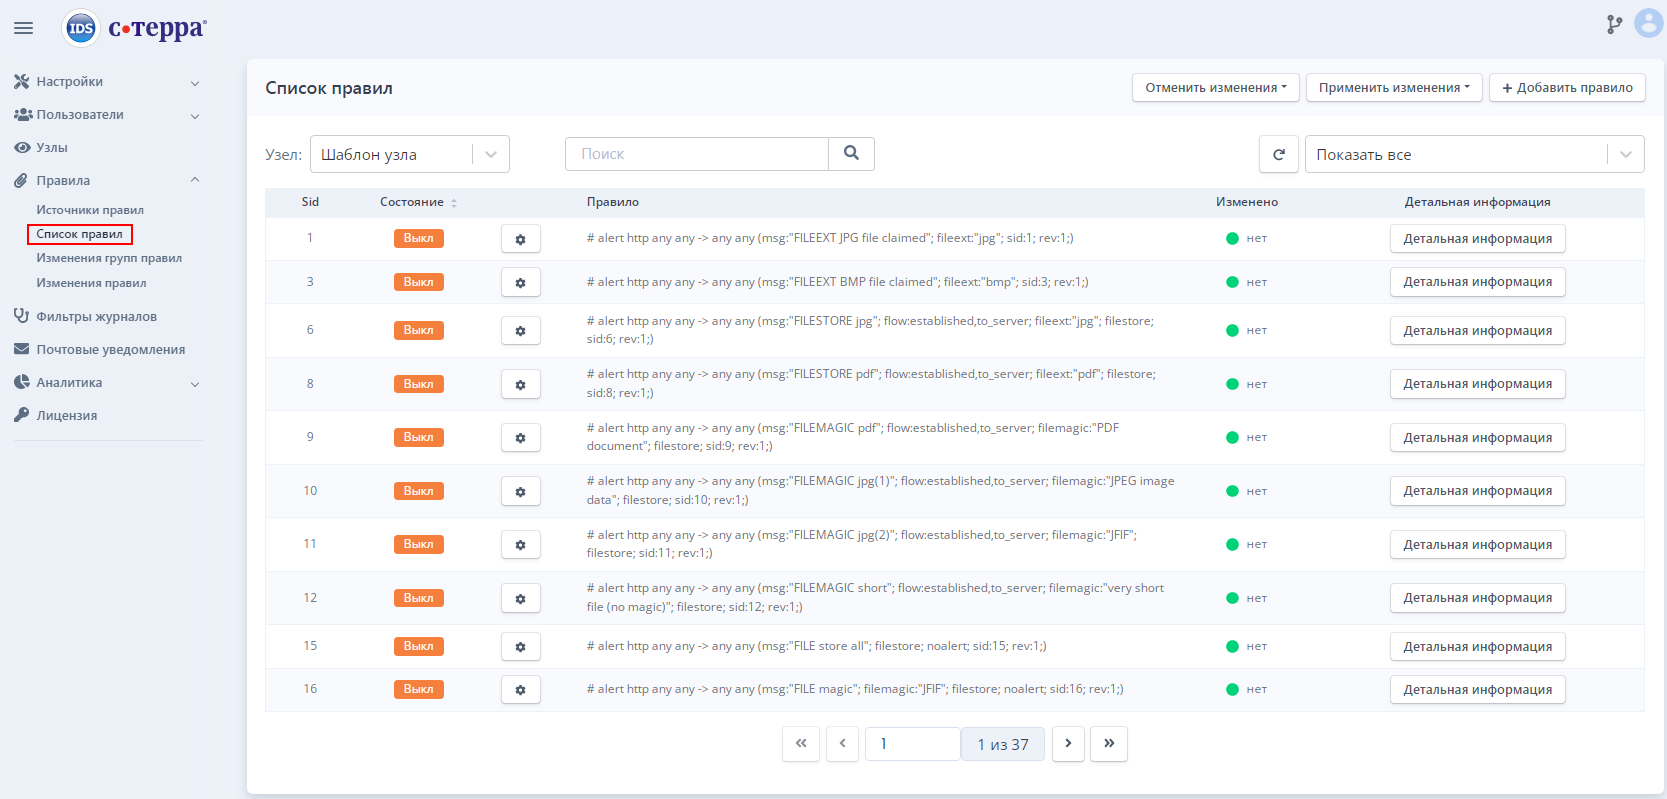Open Узлы in the sidebar
The width and height of the screenshot is (1667, 799).
pos(52,148)
